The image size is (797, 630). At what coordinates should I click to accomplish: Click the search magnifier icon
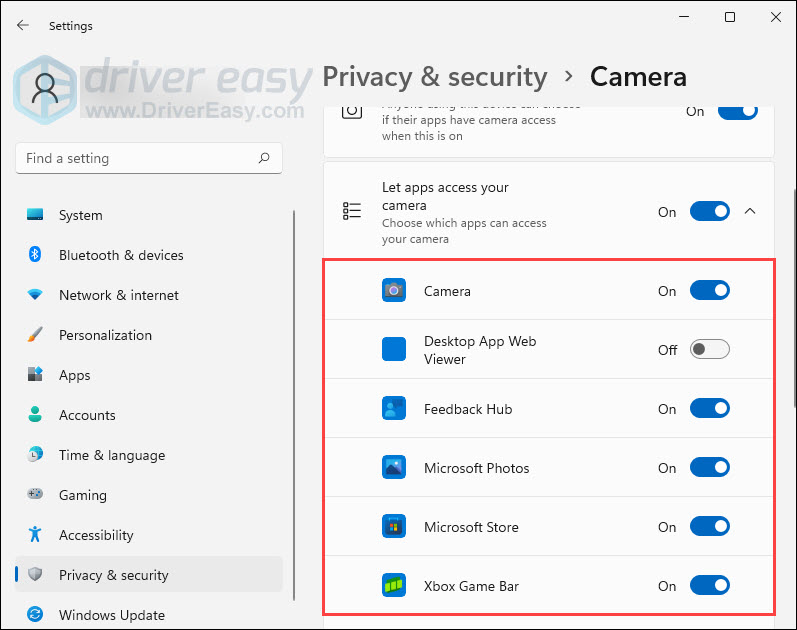264,158
